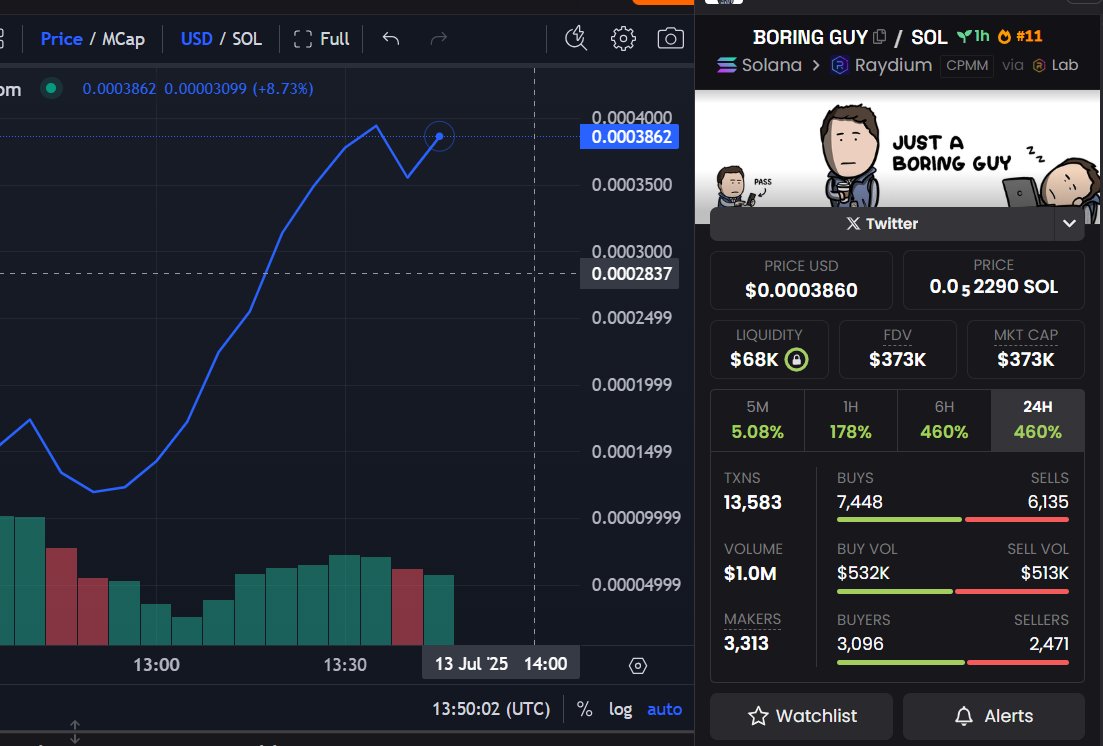Open quick search lightning icon
Viewport: 1103px width, 746px height.
[x=576, y=38]
